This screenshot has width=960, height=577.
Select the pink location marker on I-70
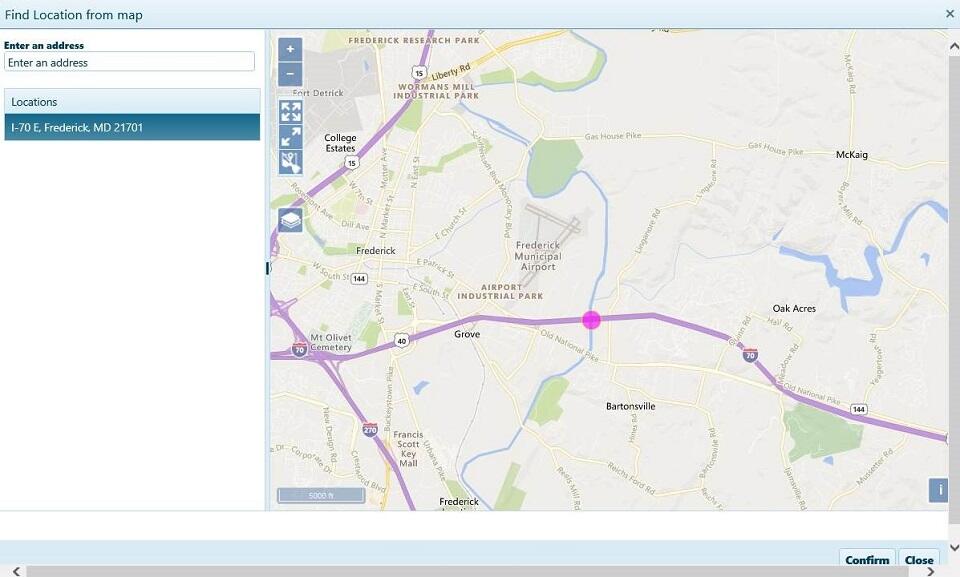pyautogui.click(x=592, y=319)
